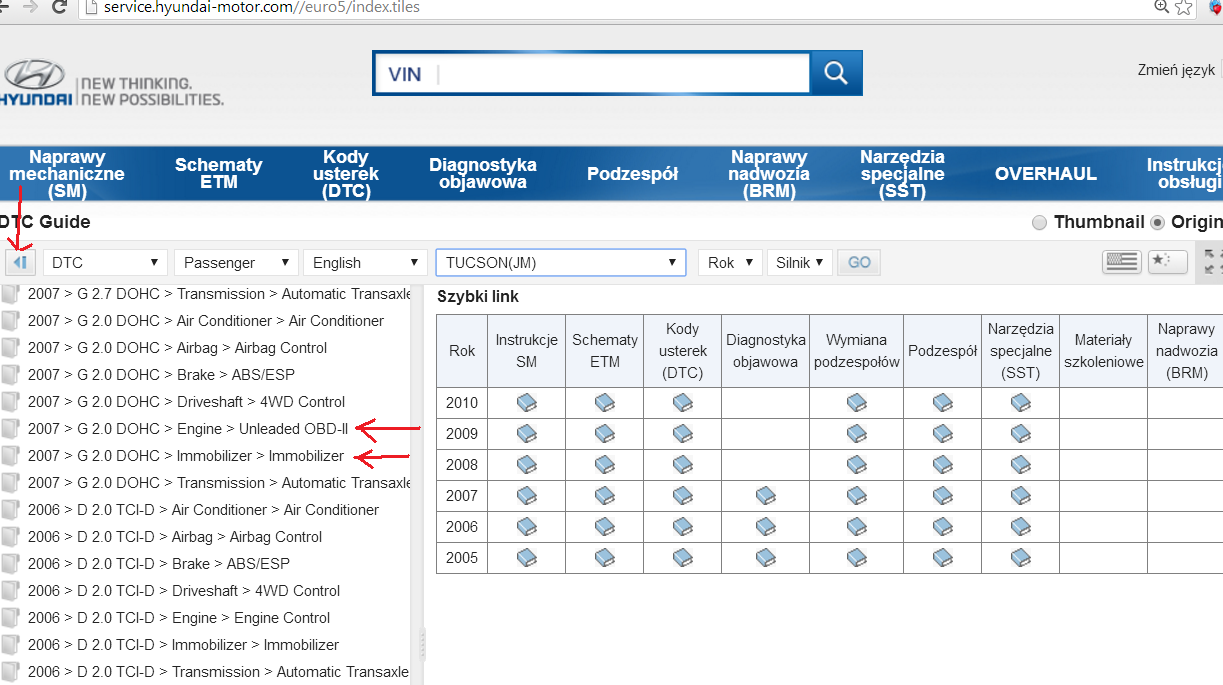
Task: Open the Rok year dropdown
Action: pyautogui.click(x=730, y=262)
